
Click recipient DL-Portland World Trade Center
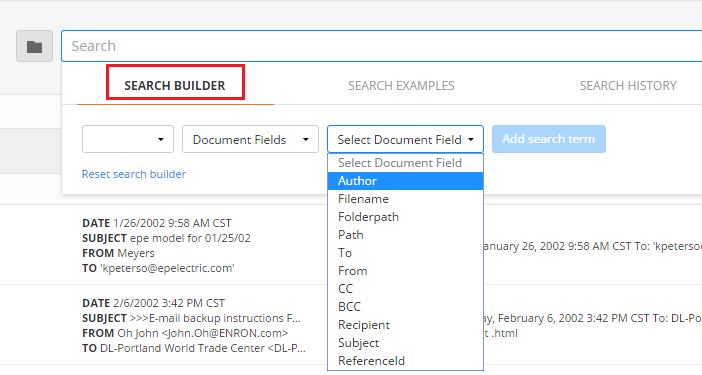pyautogui.click(x=203, y=348)
